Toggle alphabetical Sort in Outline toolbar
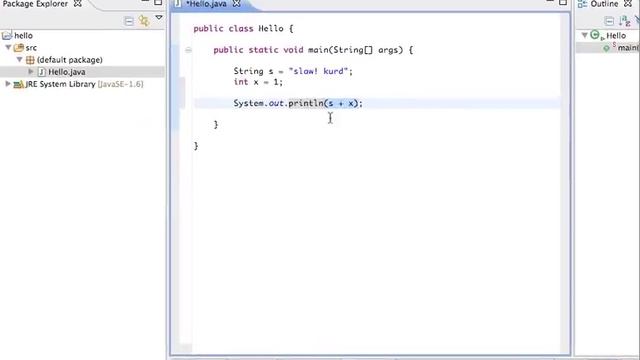This screenshot has height=360, width=640. pyautogui.click(x=624, y=21)
